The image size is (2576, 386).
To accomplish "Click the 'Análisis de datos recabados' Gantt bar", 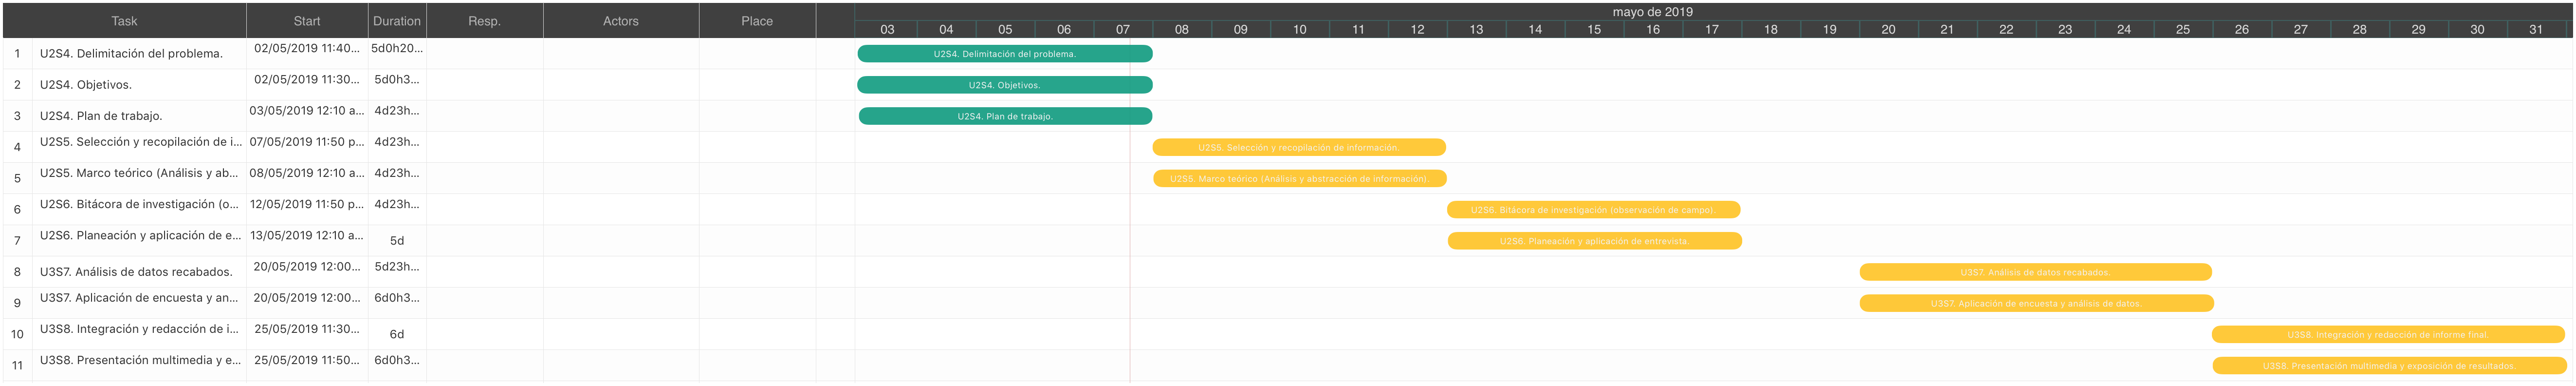I will (2036, 272).
